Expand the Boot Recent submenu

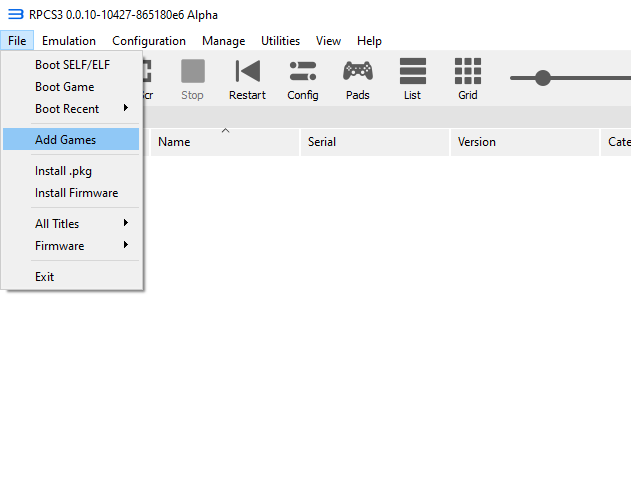71,109
